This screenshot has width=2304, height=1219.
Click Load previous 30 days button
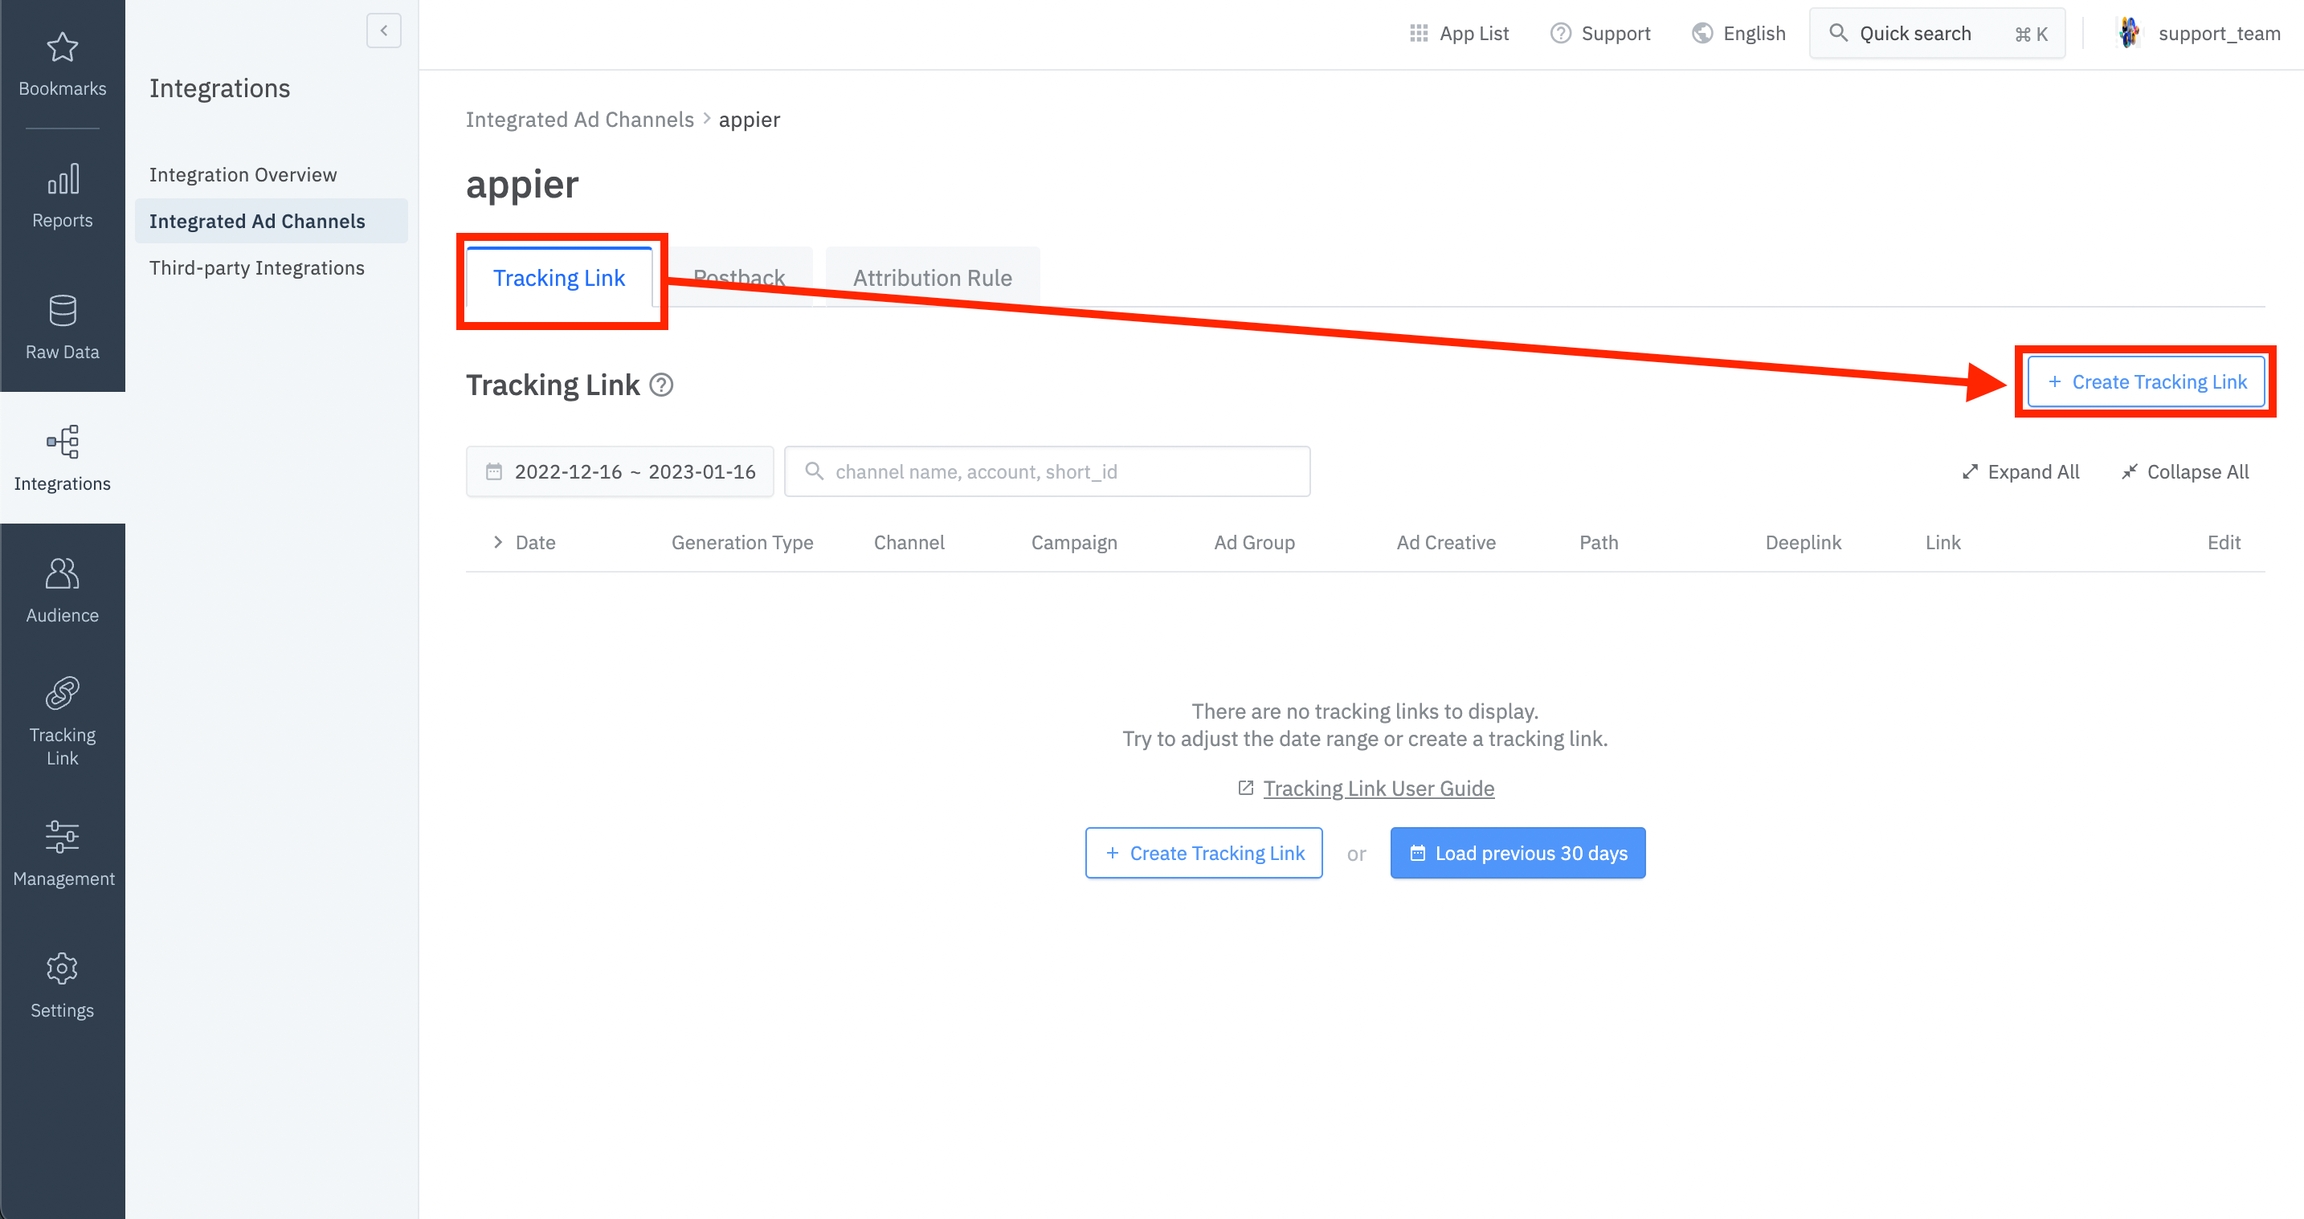coord(1517,853)
